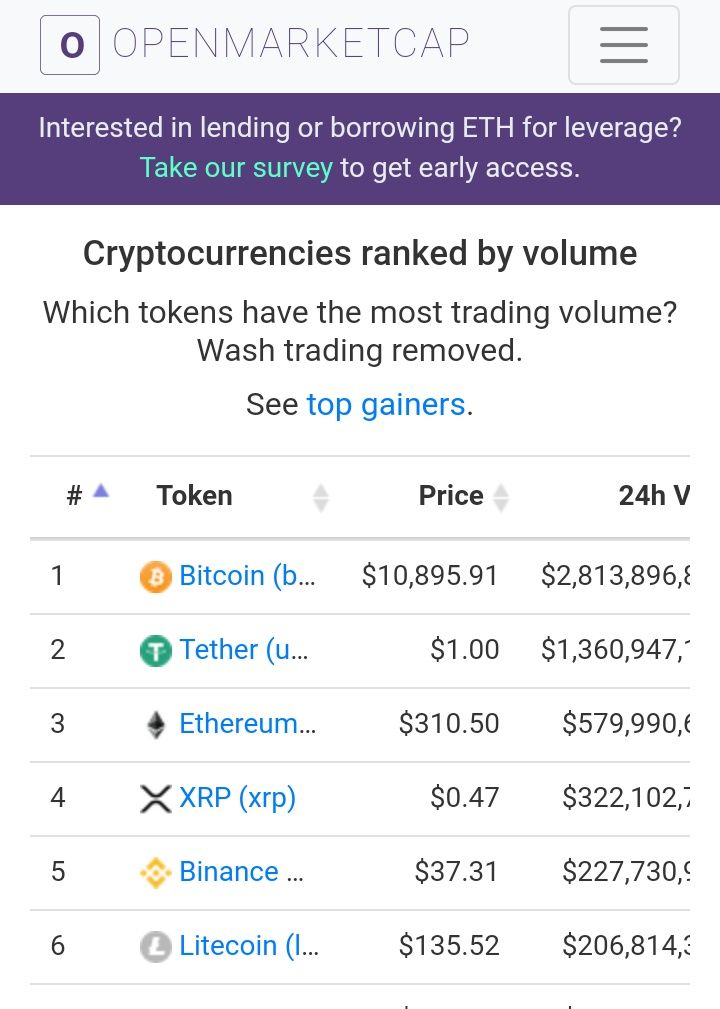Open the XRP (xrp) token link
This screenshot has height=1009, width=720.
tap(237, 798)
